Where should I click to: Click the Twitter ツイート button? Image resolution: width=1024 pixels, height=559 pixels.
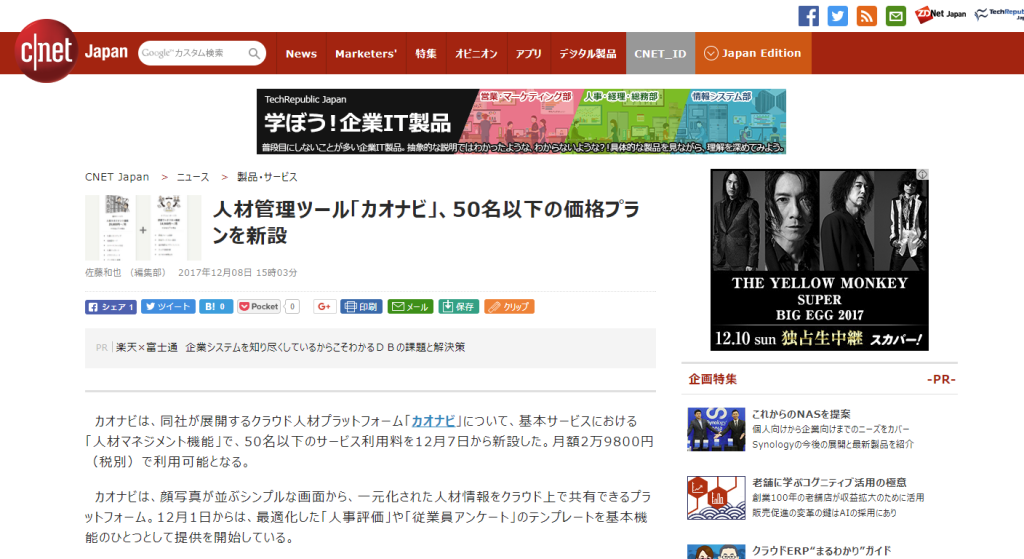coord(168,306)
